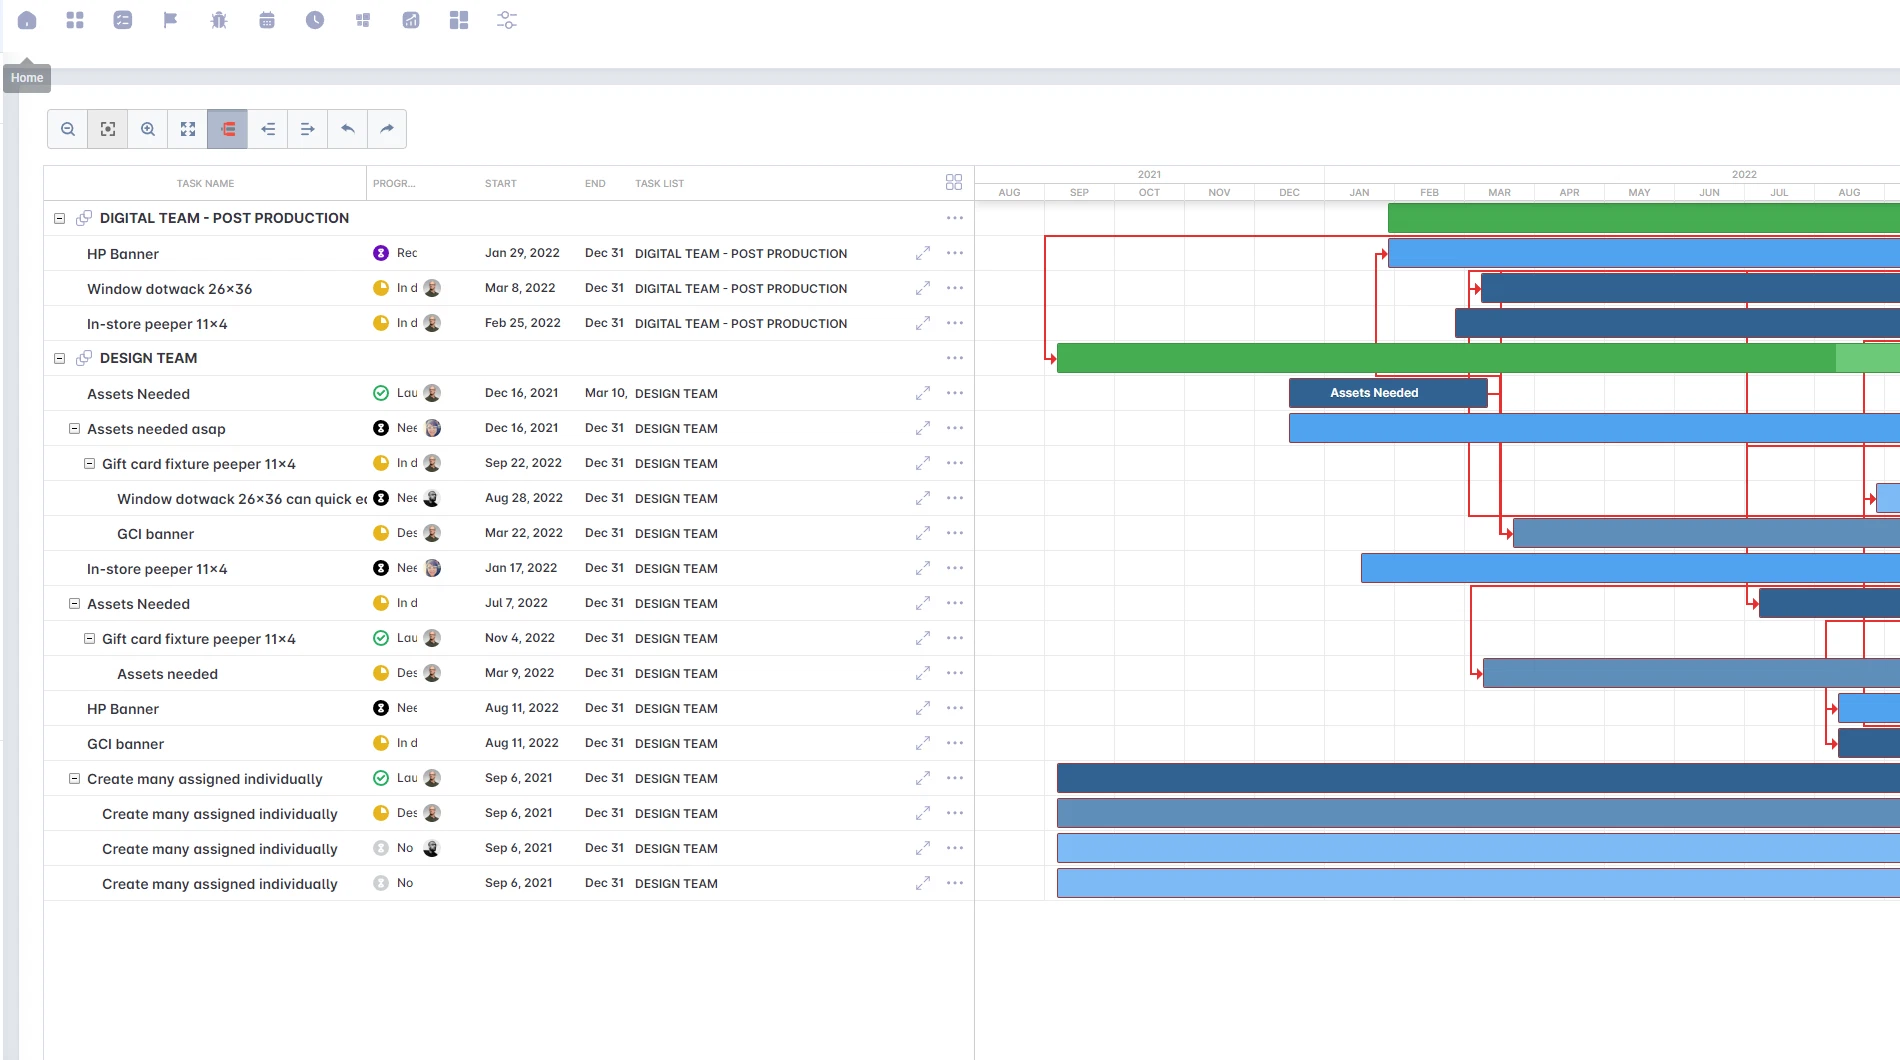
Task: Open the Bug tracker icon
Action: pos(219,20)
